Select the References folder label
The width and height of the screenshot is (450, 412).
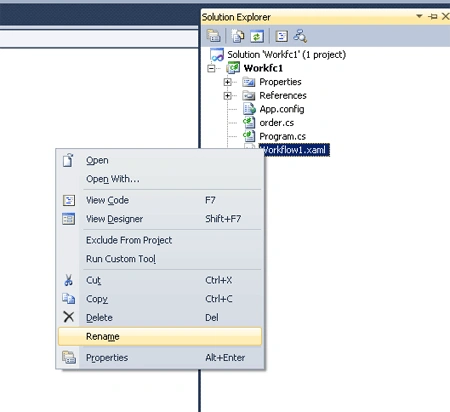coord(283,96)
